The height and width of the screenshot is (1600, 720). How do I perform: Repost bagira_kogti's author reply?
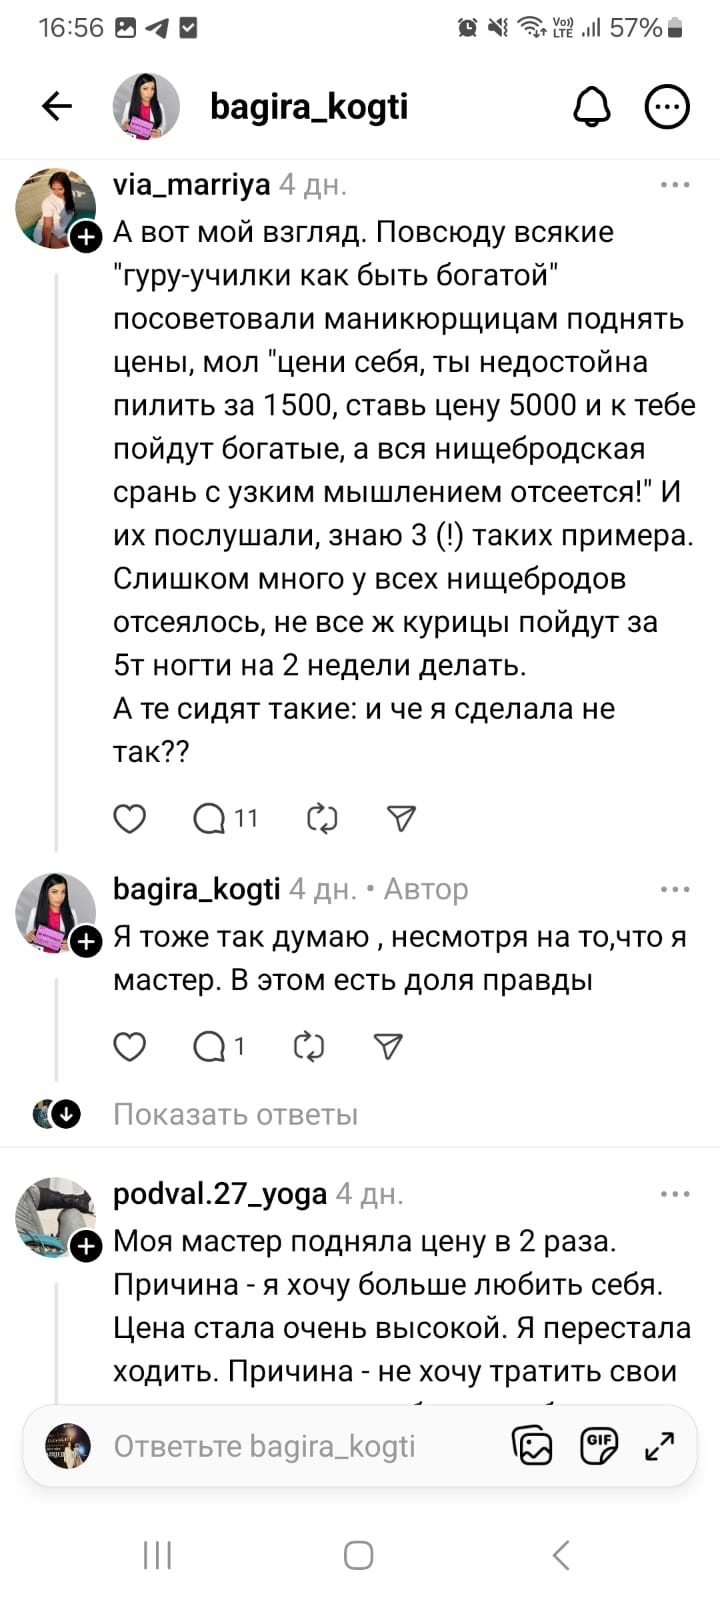click(x=309, y=1046)
